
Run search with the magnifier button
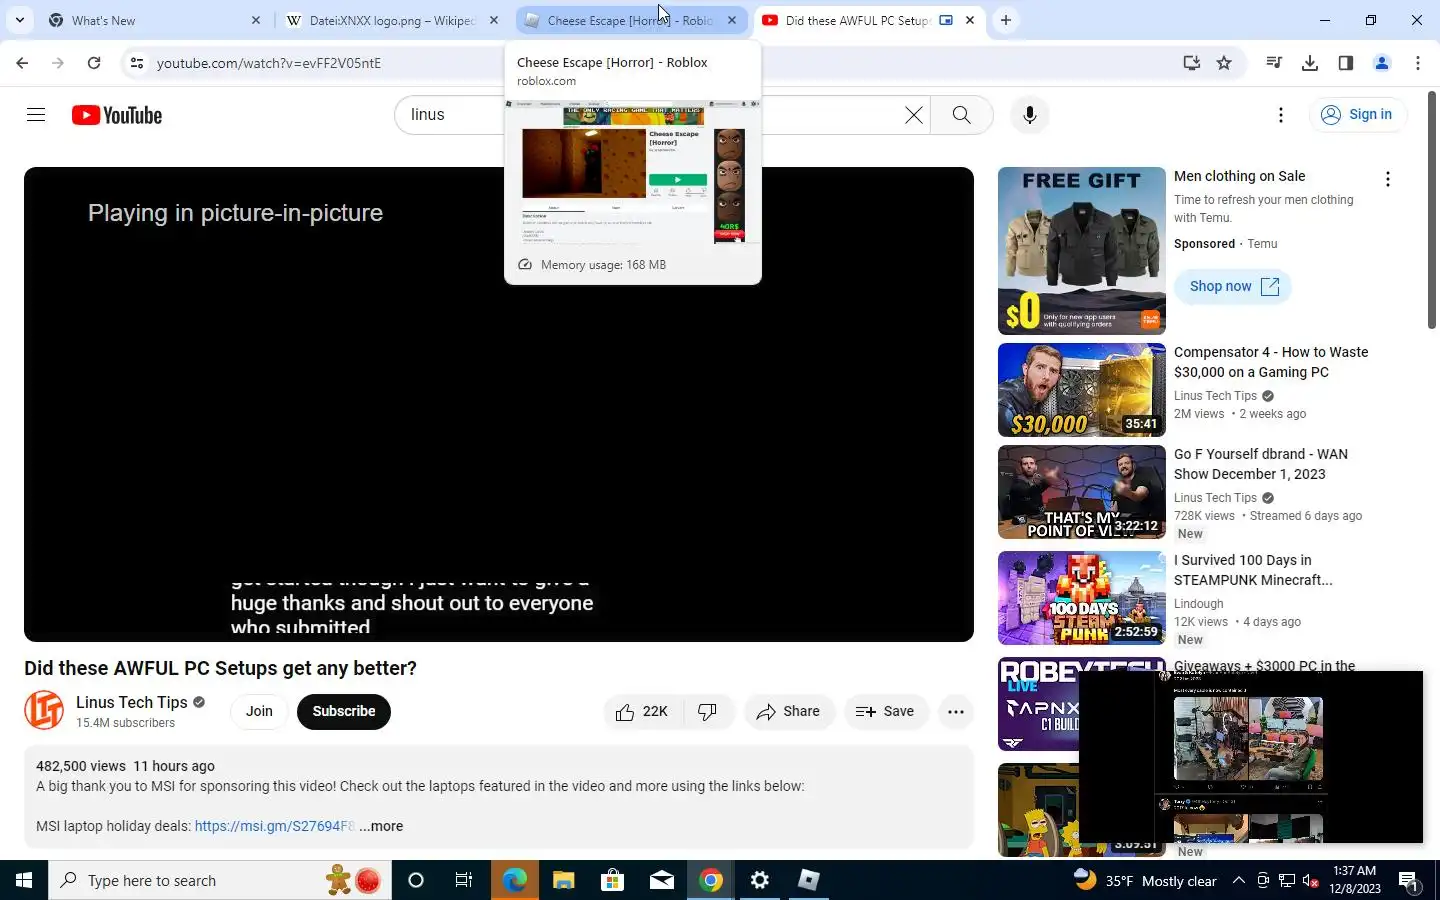(x=961, y=115)
